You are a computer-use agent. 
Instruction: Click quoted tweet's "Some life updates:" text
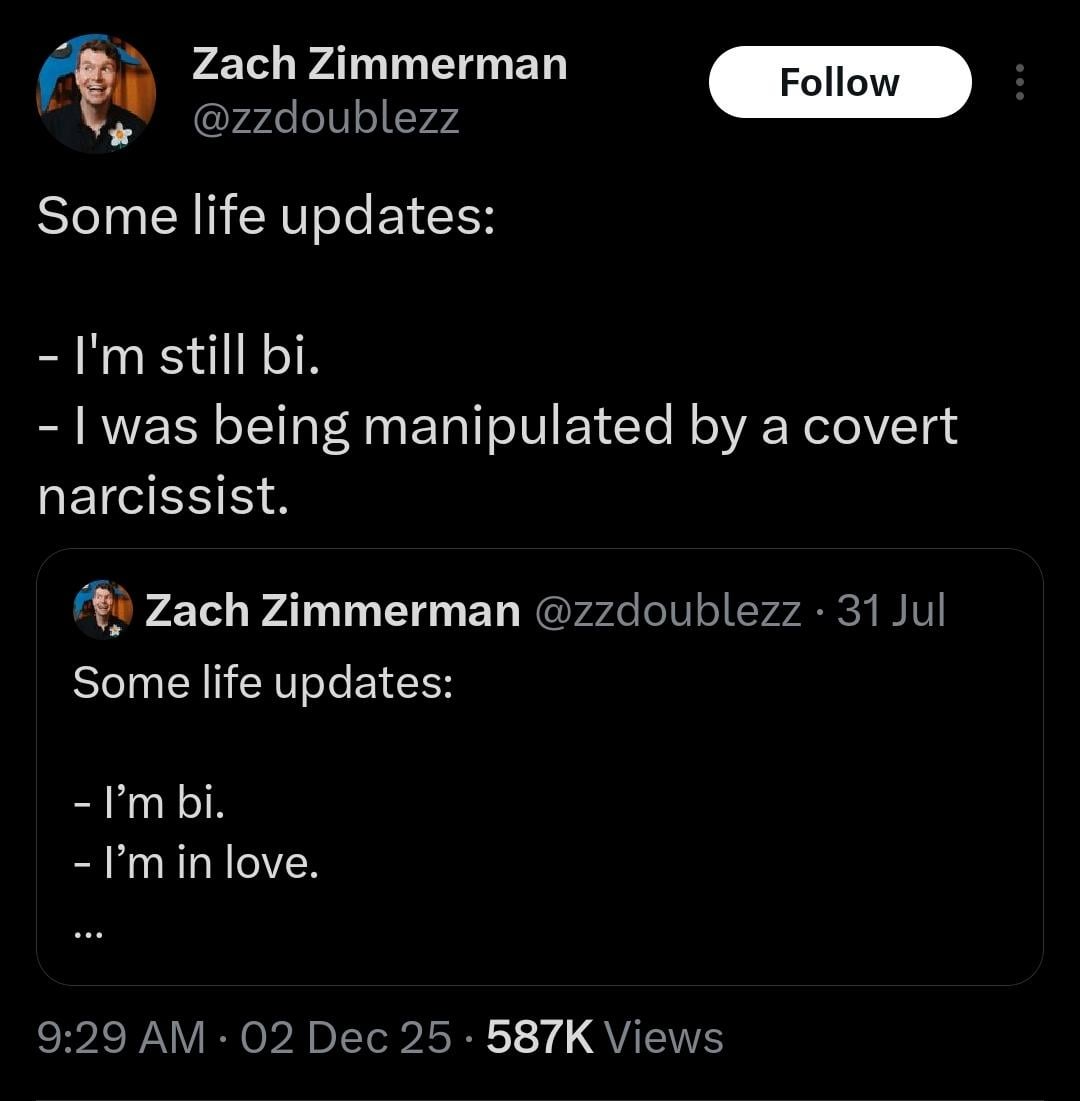[x=263, y=683]
